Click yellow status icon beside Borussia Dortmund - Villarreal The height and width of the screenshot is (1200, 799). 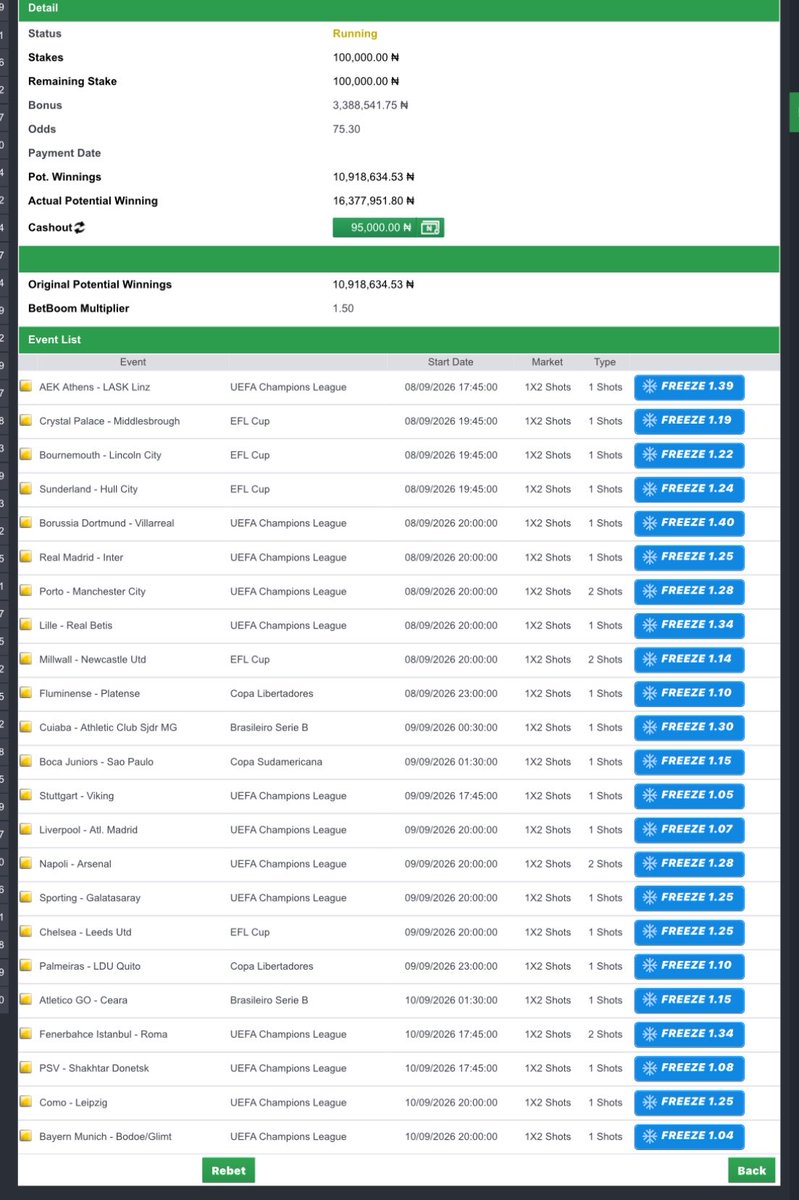(26, 523)
